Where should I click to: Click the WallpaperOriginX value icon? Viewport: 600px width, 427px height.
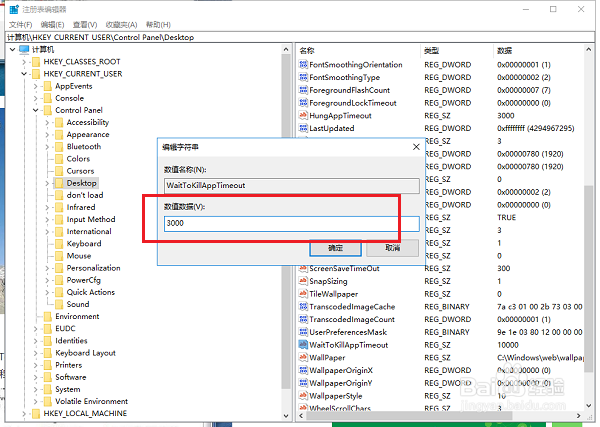coord(303,370)
